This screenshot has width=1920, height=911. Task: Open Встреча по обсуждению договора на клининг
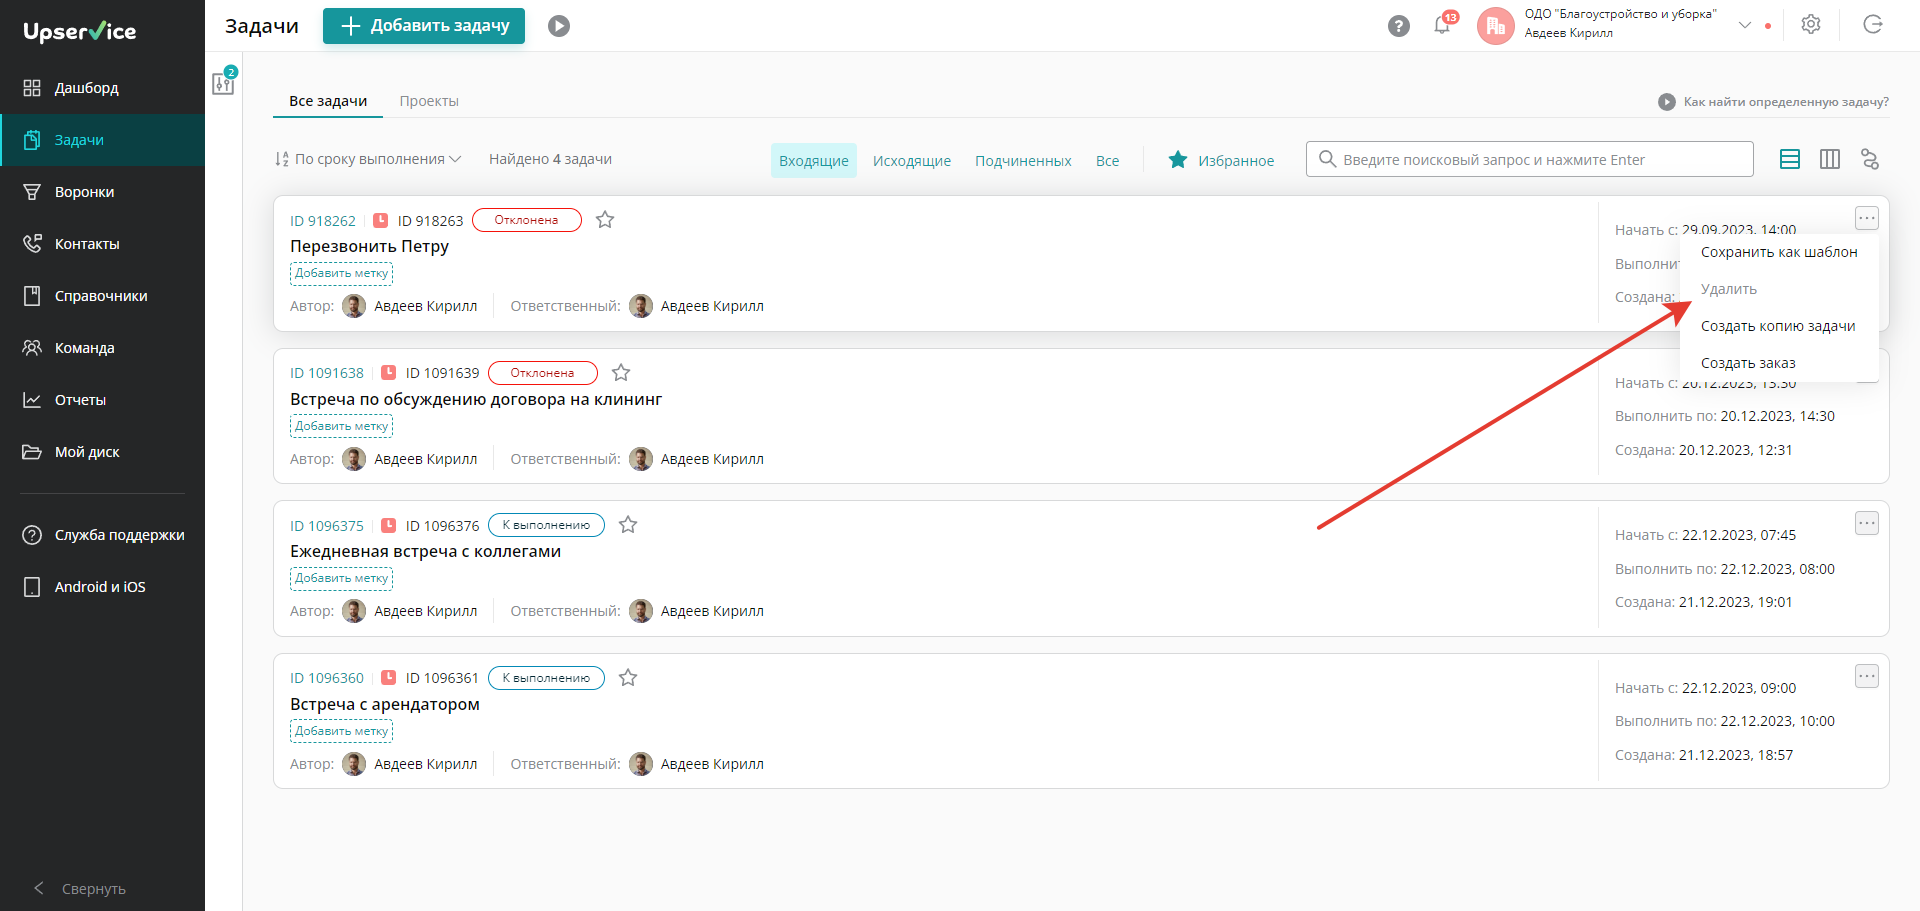click(x=476, y=399)
